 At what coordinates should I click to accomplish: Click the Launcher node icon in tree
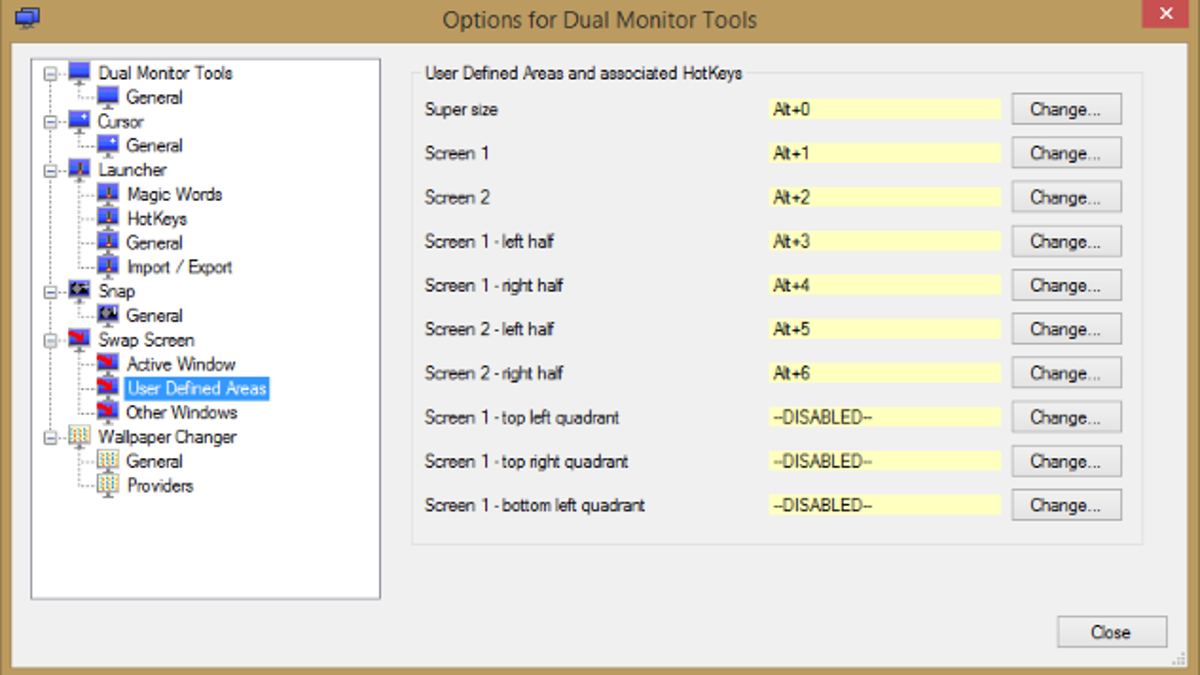[x=80, y=171]
